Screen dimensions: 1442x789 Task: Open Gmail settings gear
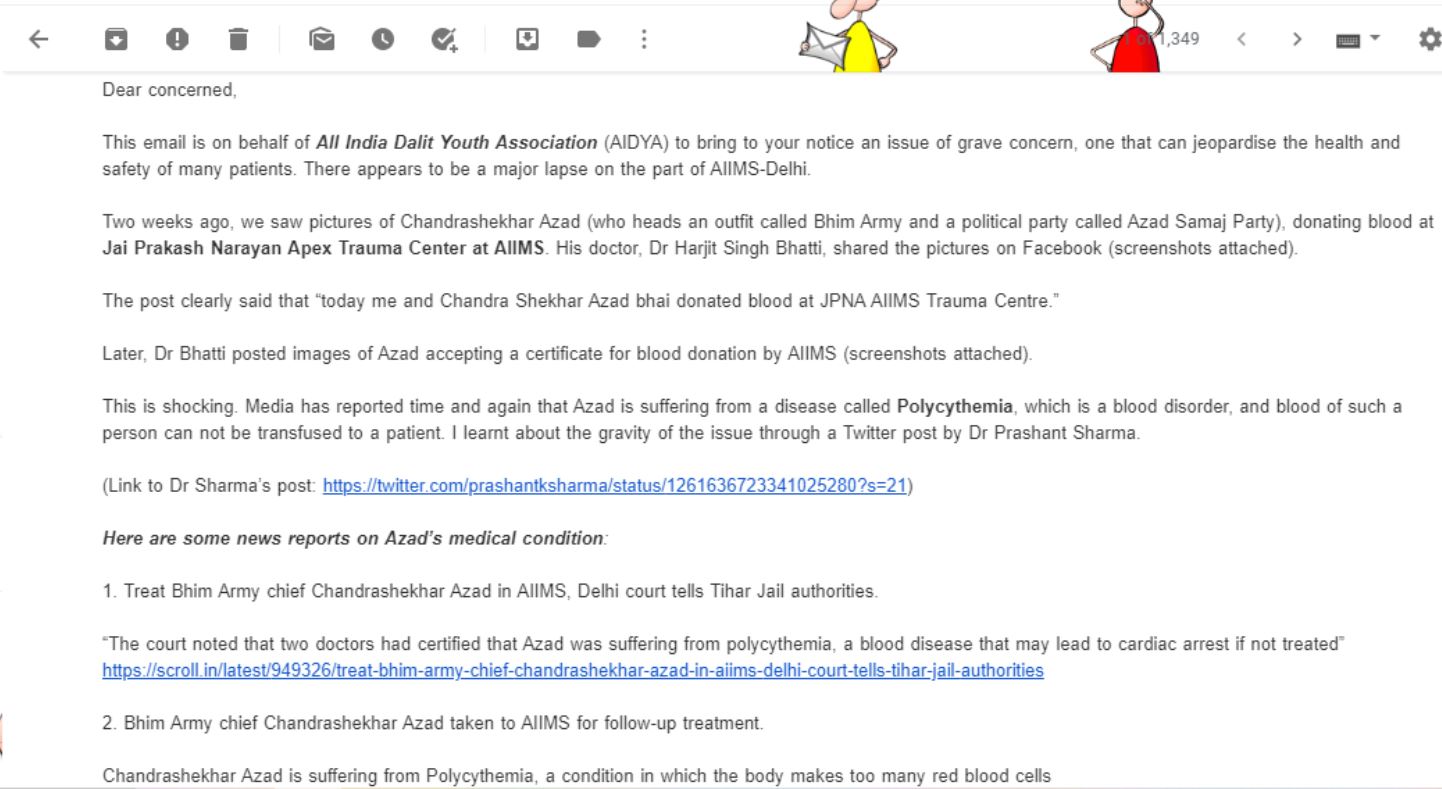click(1429, 39)
